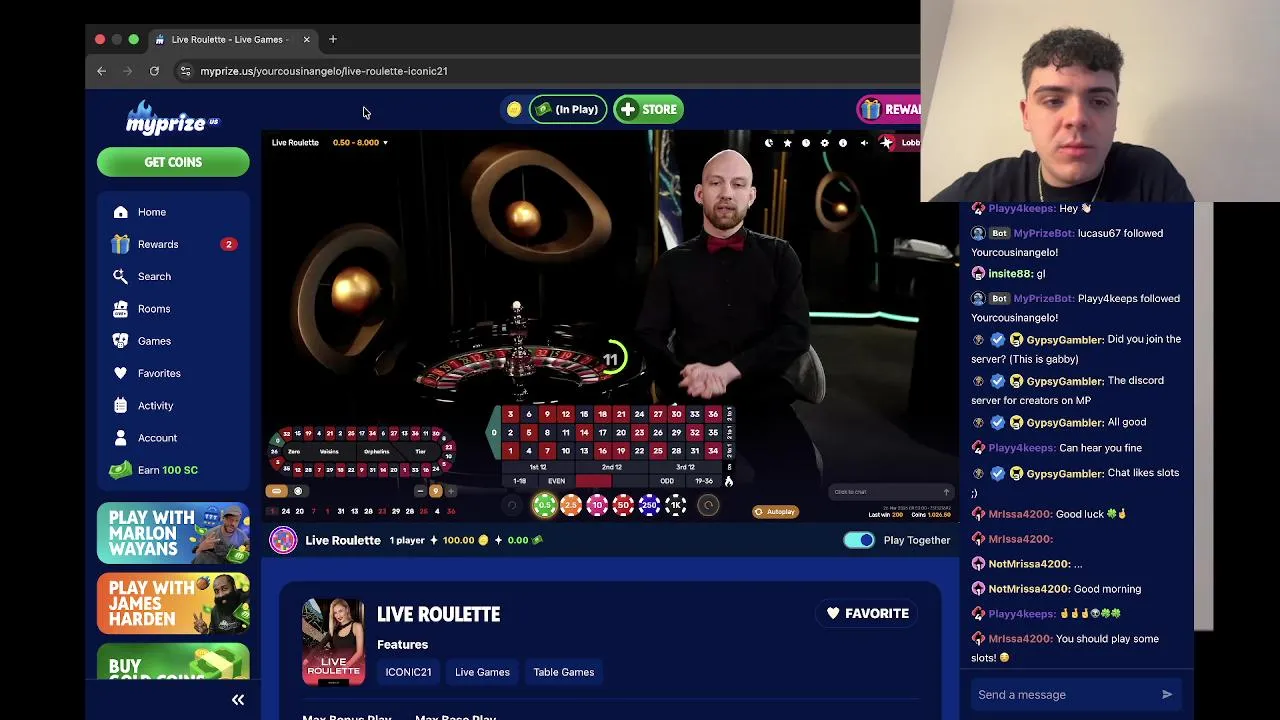This screenshot has width=1280, height=720.
Task: Click the send message arrow icon
Action: [1166, 695]
